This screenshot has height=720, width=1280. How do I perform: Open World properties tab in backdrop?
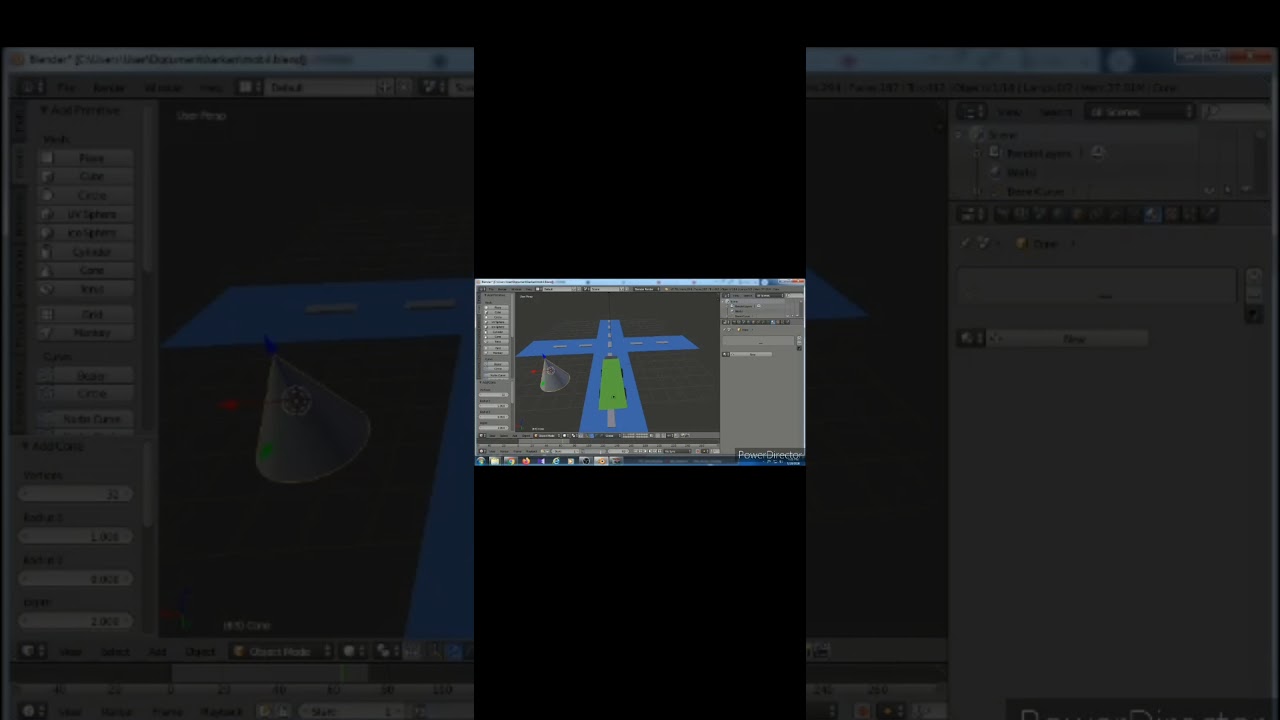pos(1058,214)
